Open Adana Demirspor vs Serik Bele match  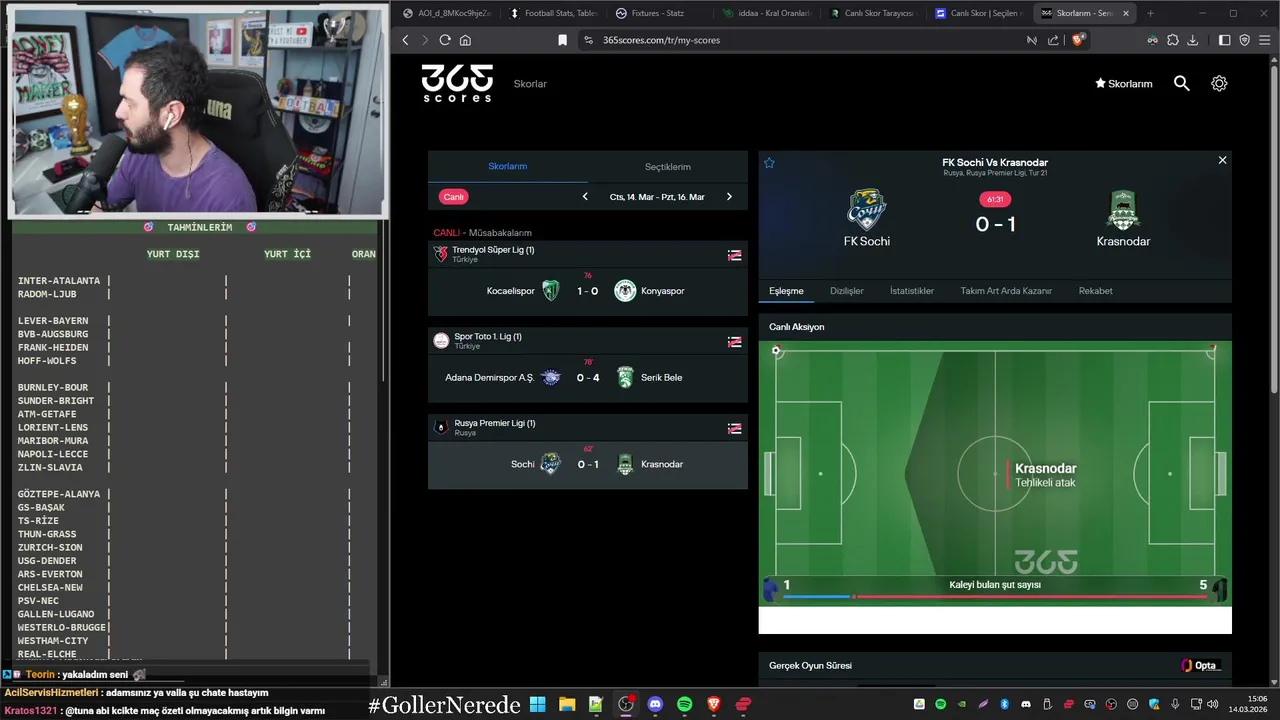click(588, 378)
